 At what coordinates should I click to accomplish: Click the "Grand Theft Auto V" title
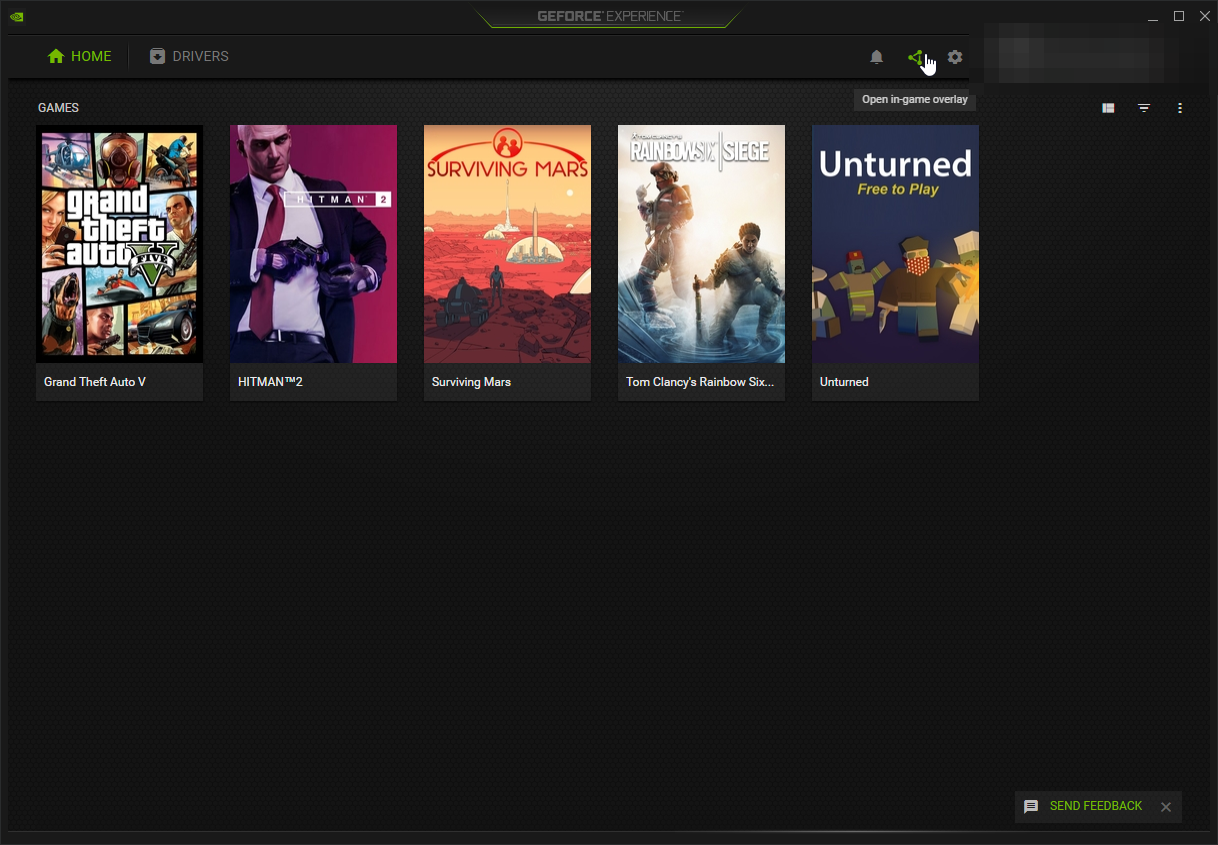pos(95,382)
